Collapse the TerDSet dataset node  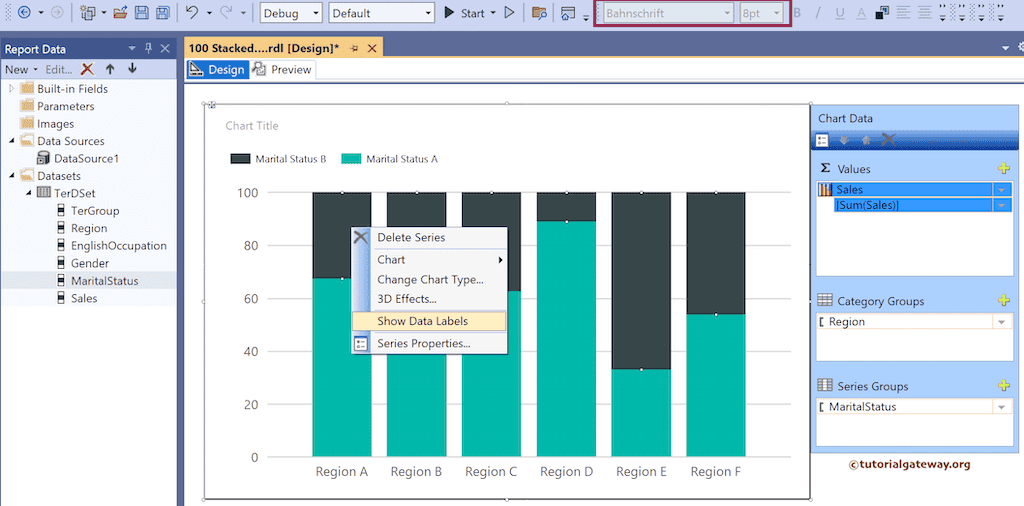pyautogui.click(x=29, y=193)
